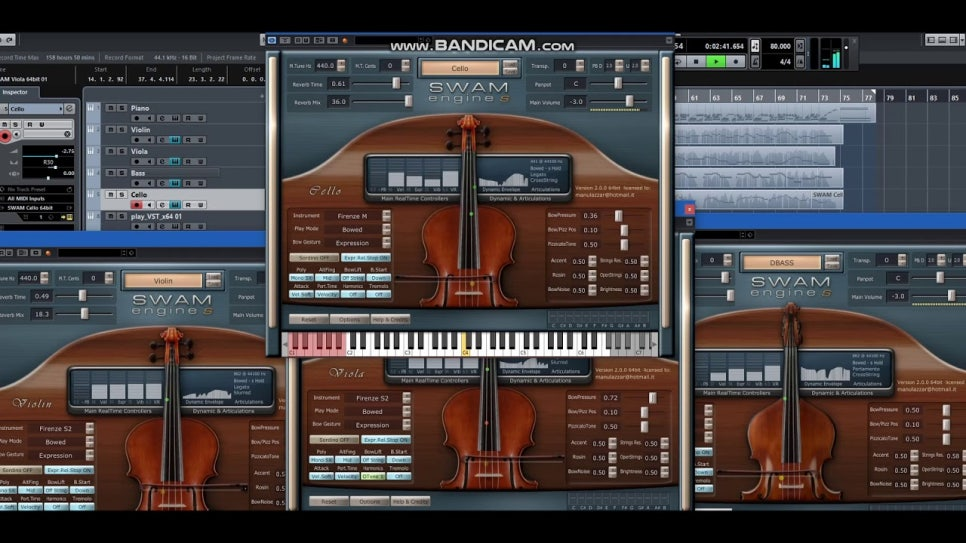
Task: Click the Cello preset name field
Action: coord(460,68)
